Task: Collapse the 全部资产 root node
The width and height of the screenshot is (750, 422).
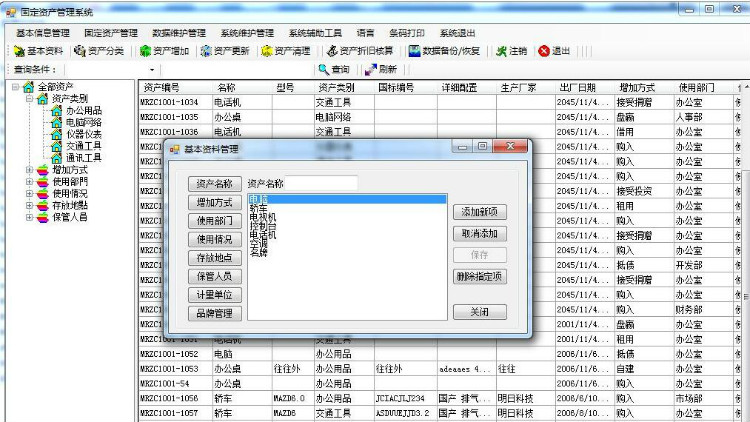Action: [15, 87]
